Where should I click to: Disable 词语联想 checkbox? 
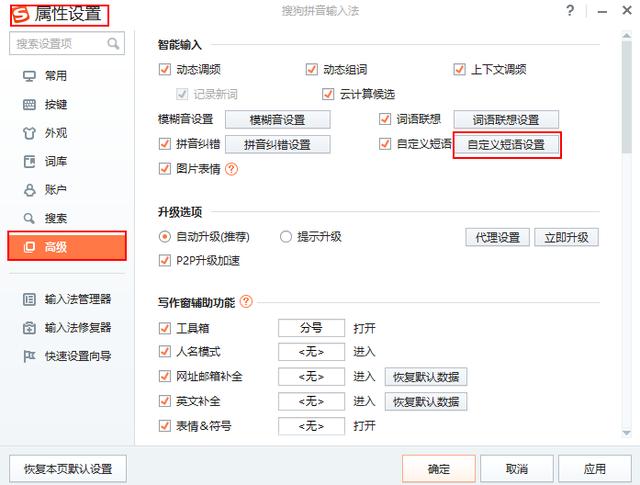(385, 119)
